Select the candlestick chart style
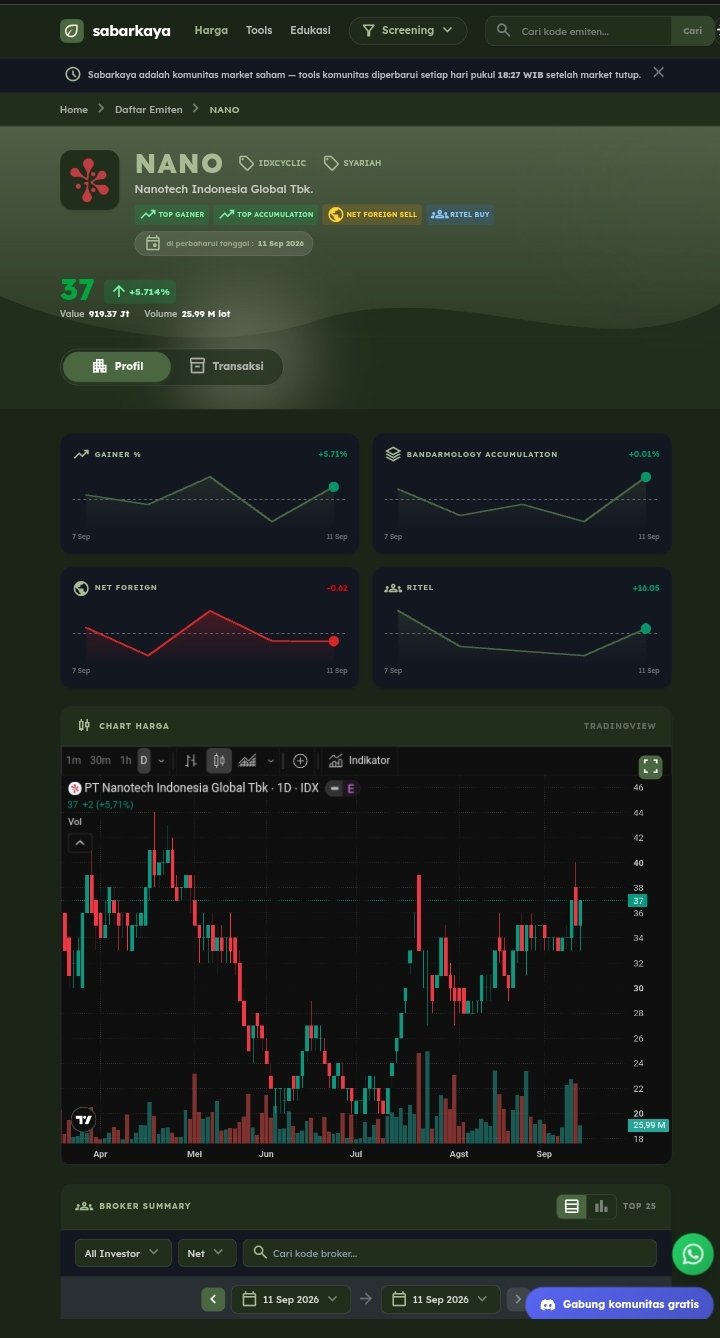The image size is (720, 1338). (219, 761)
